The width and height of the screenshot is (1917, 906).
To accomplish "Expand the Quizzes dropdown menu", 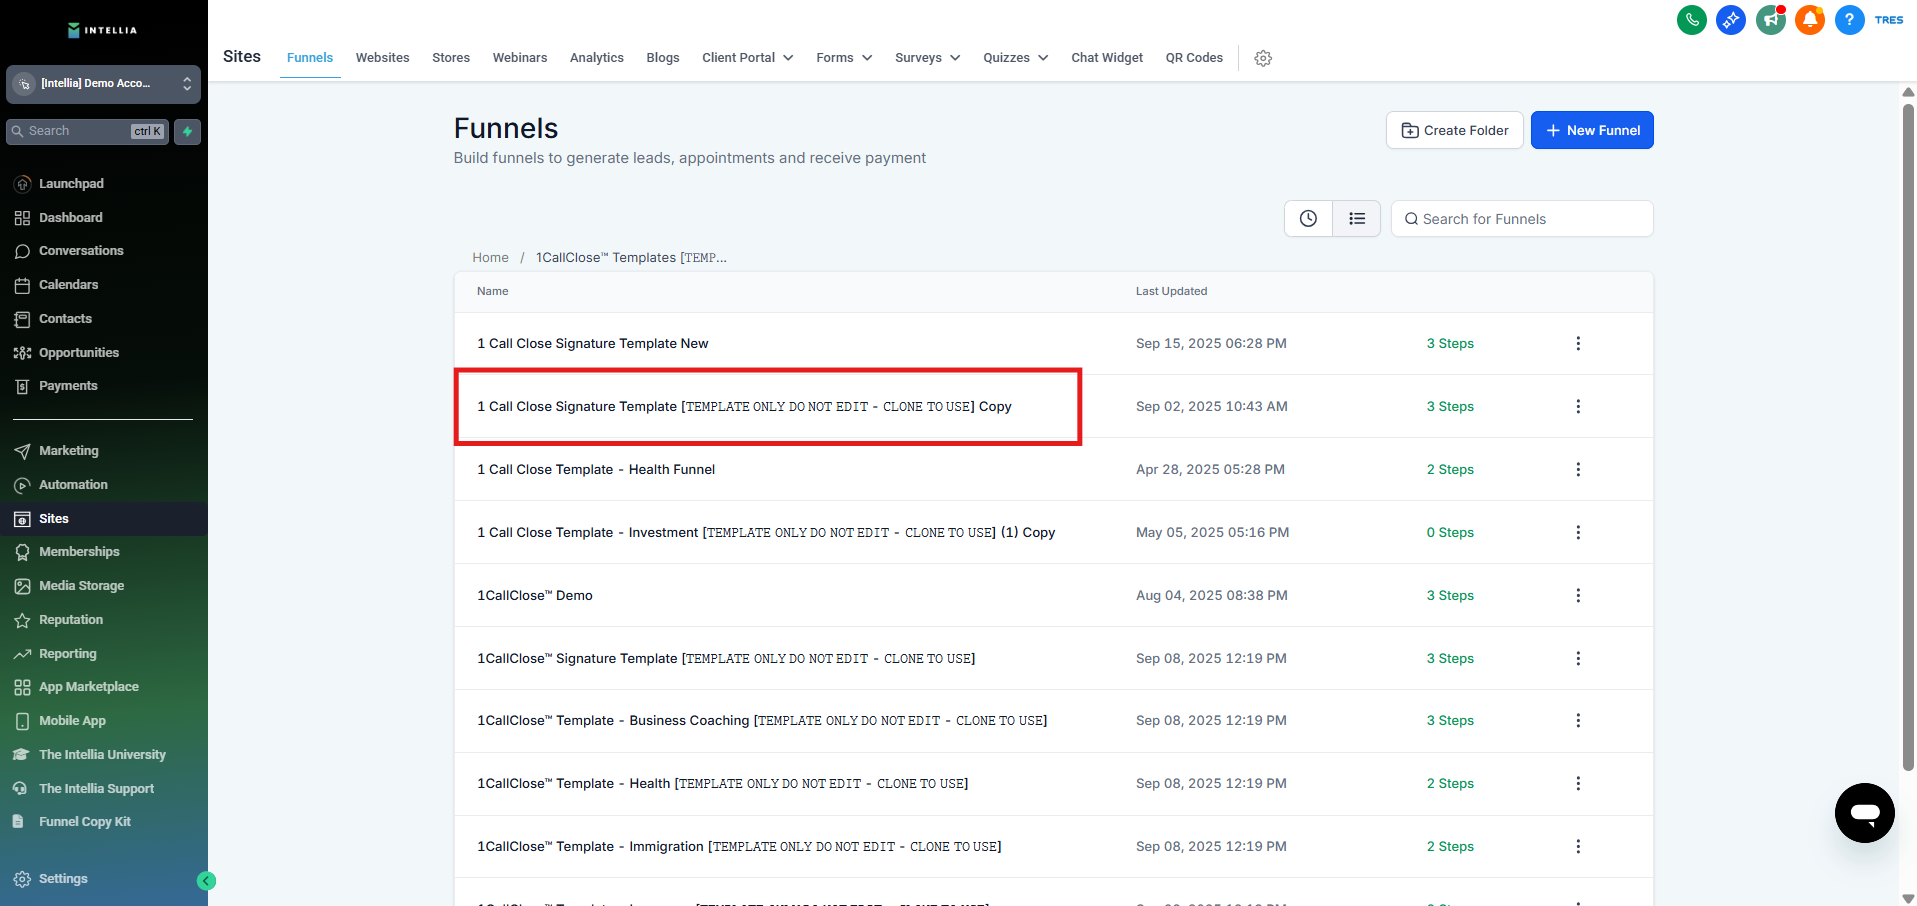I will [x=1016, y=58].
